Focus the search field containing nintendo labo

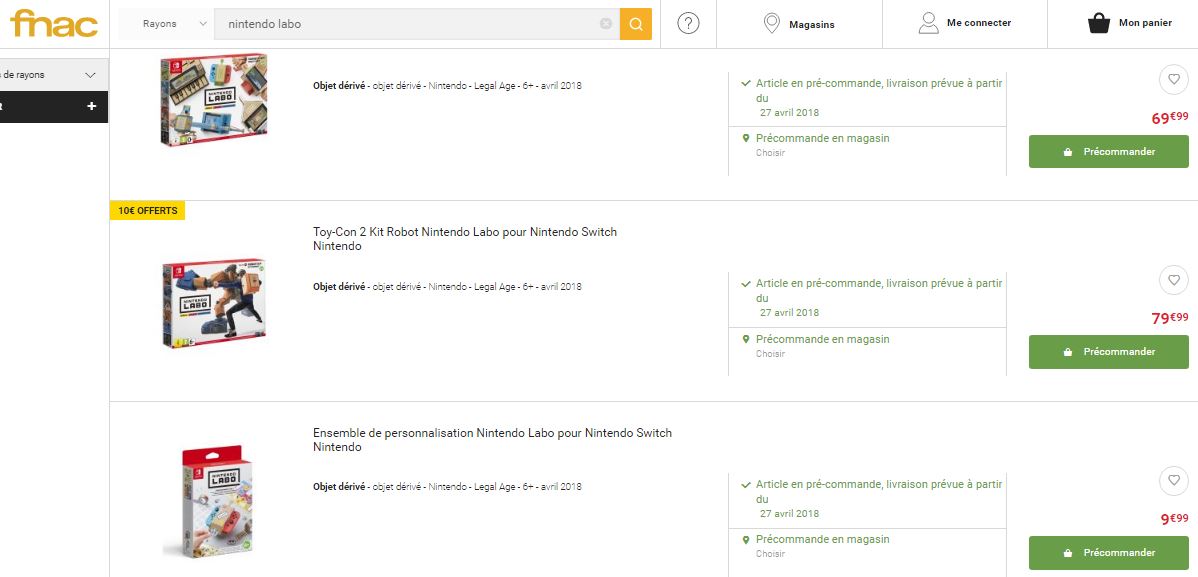point(416,24)
